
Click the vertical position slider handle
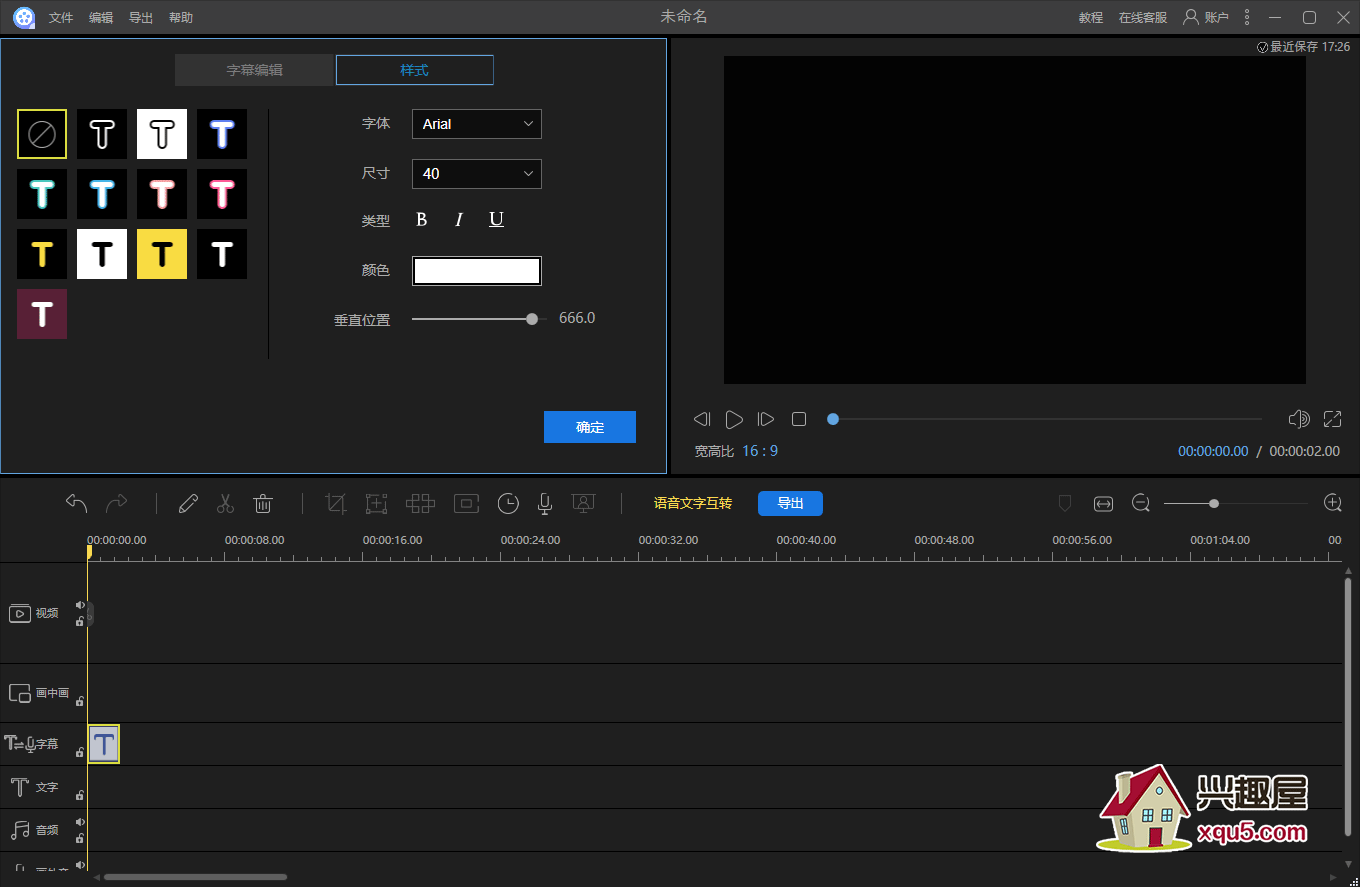pos(532,319)
